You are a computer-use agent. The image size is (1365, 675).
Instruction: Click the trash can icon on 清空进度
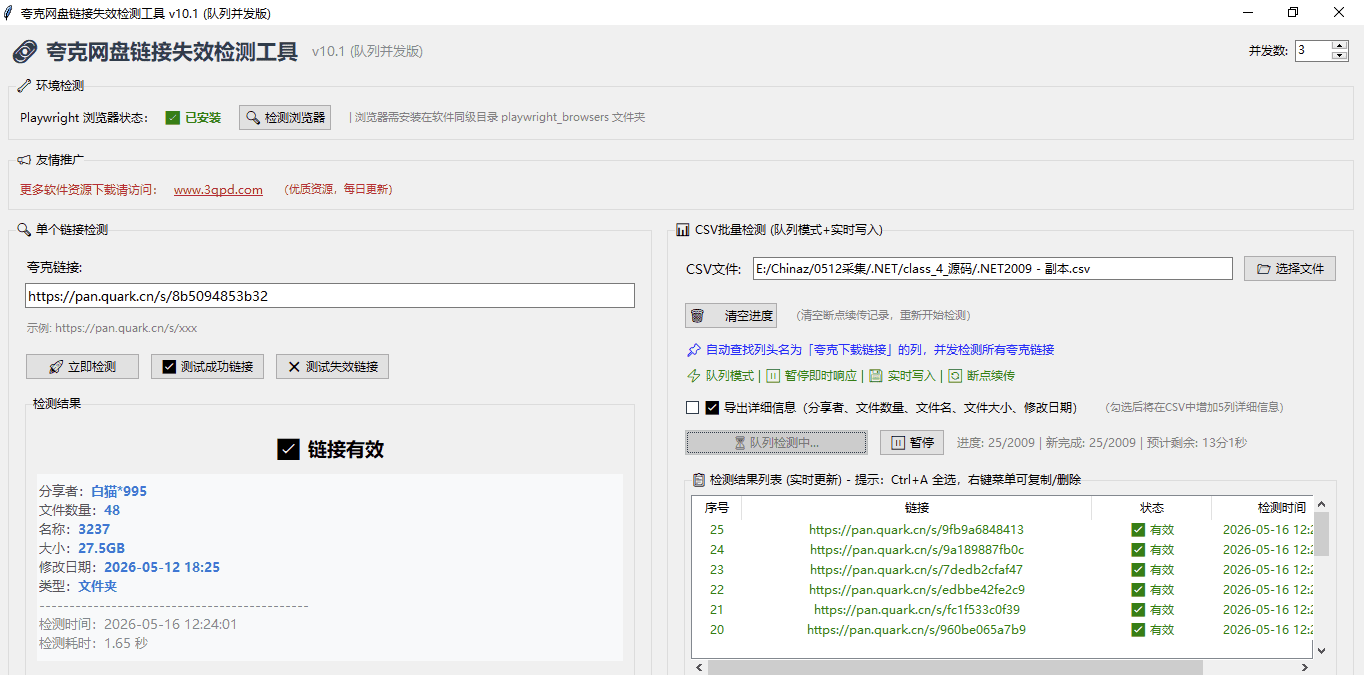coord(697,316)
